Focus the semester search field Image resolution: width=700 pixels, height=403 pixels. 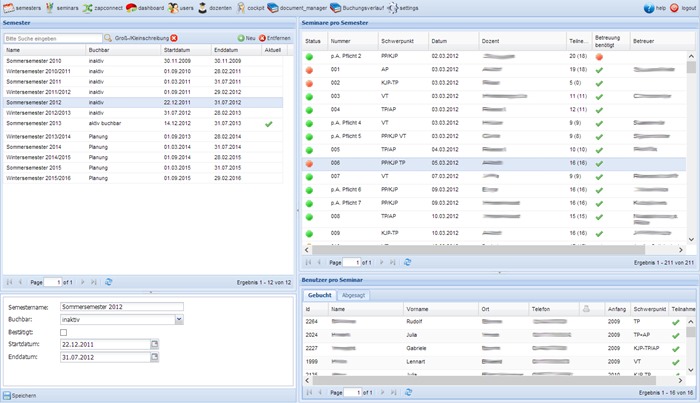[x=53, y=38]
